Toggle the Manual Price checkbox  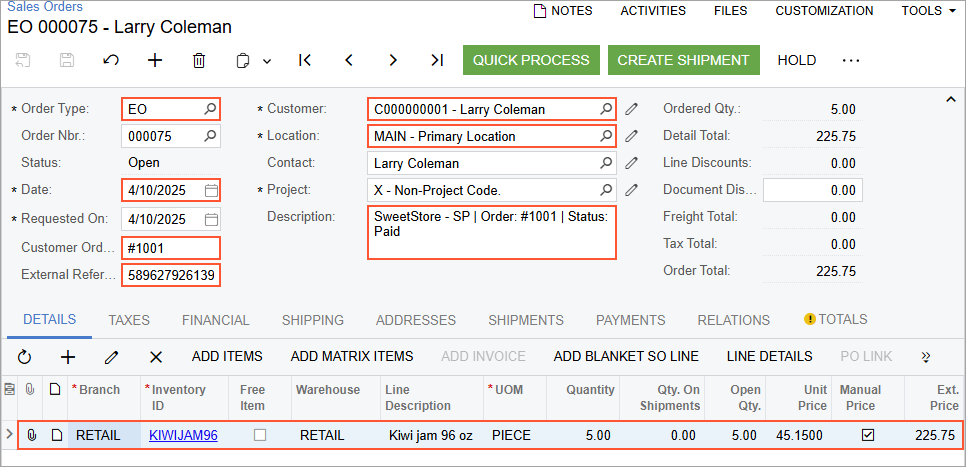click(x=868, y=435)
